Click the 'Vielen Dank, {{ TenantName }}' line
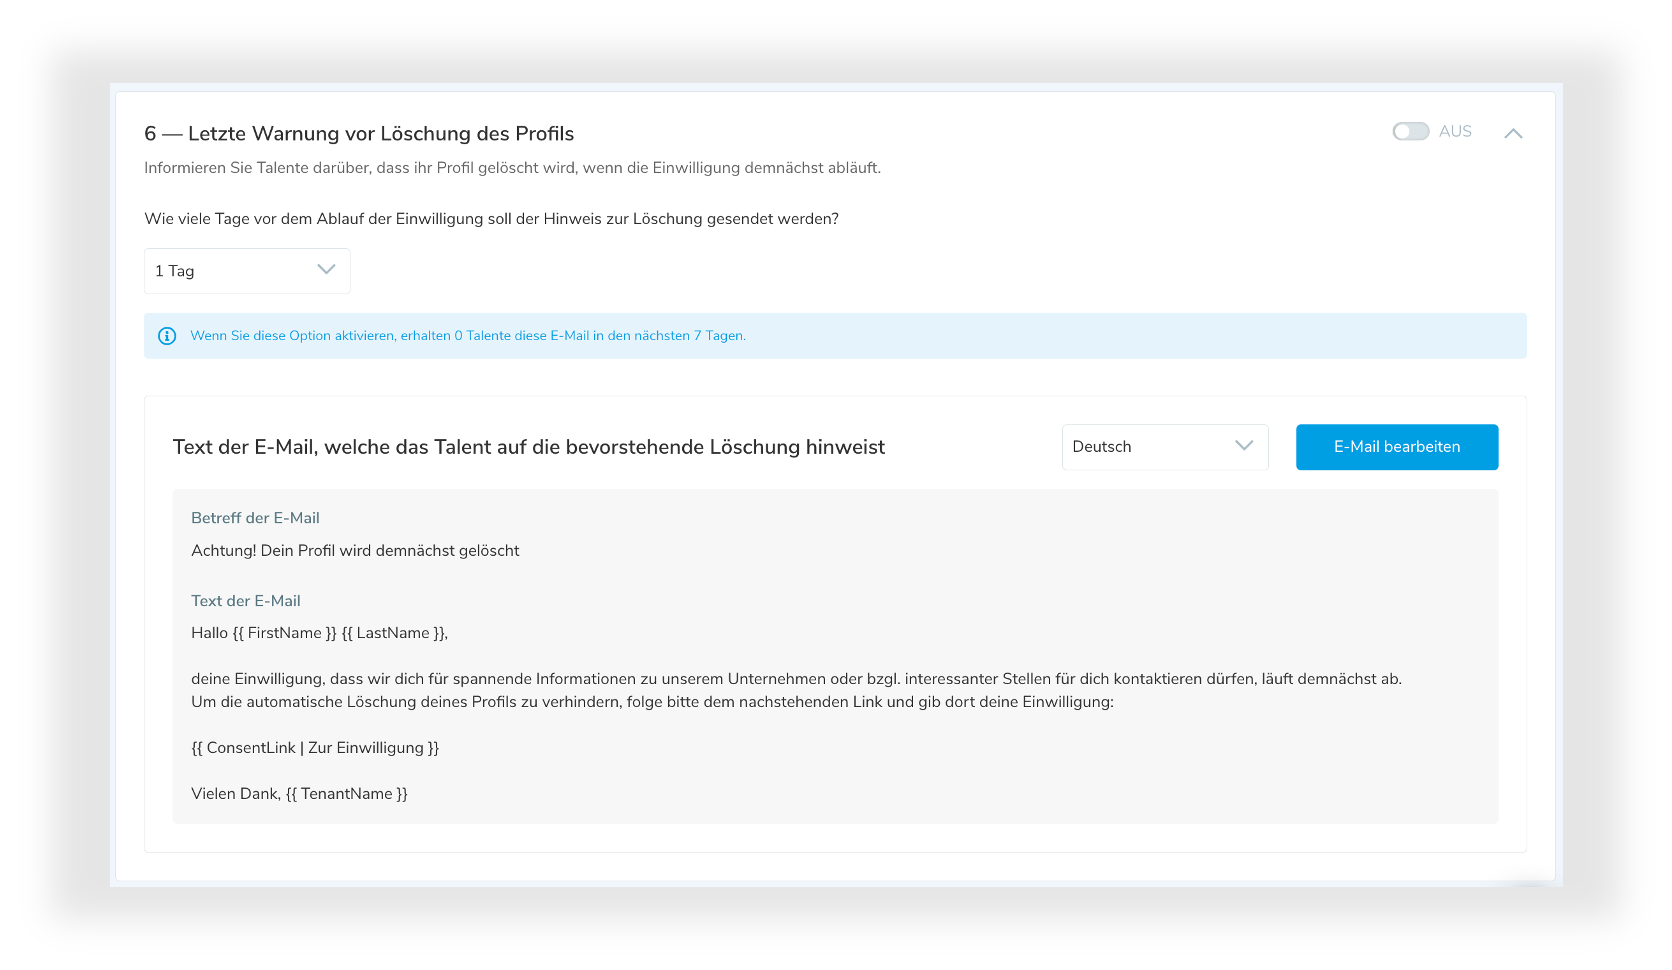The width and height of the screenshot is (1672, 970). coord(299,794)
